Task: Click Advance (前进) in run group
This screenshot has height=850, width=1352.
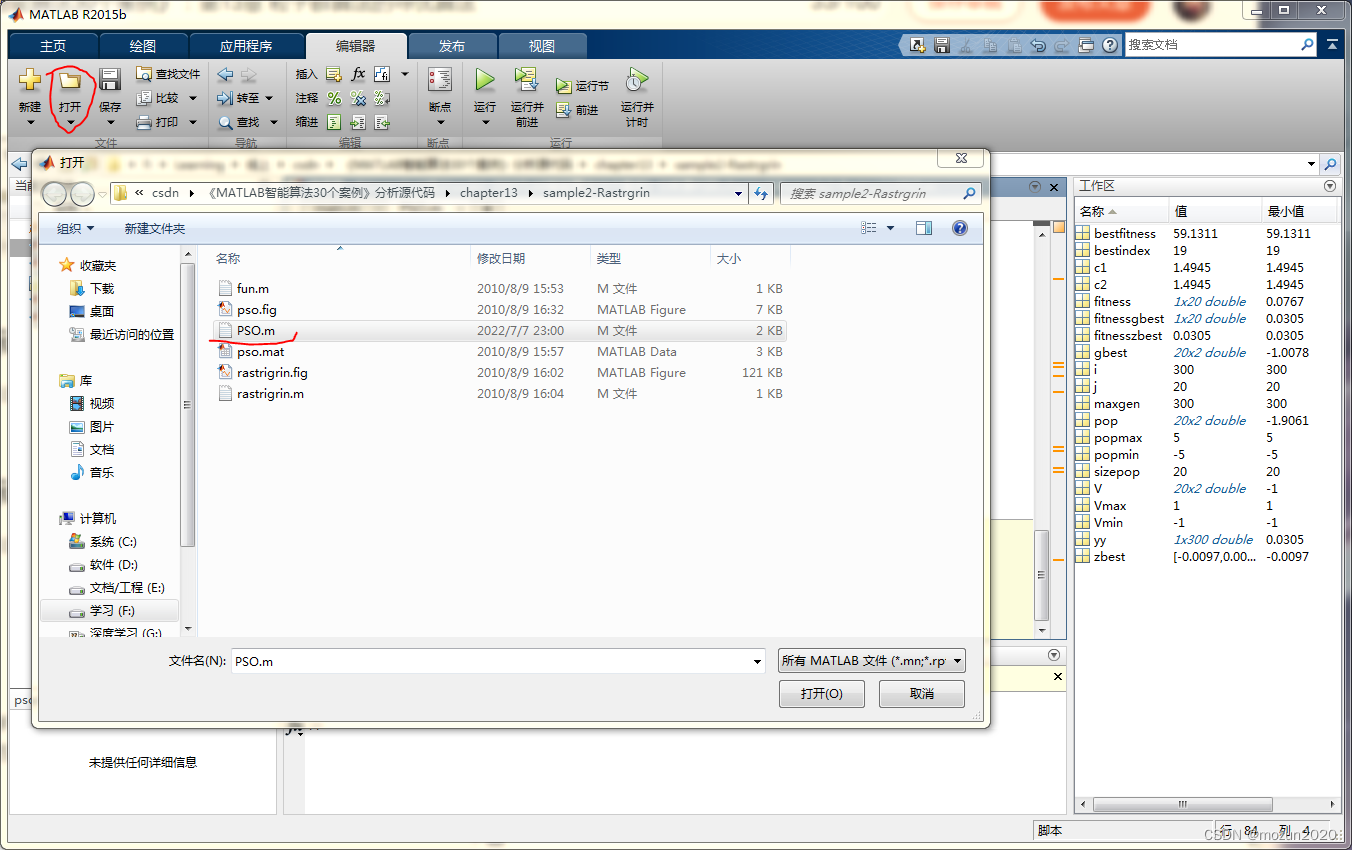Action: [577, 110]
